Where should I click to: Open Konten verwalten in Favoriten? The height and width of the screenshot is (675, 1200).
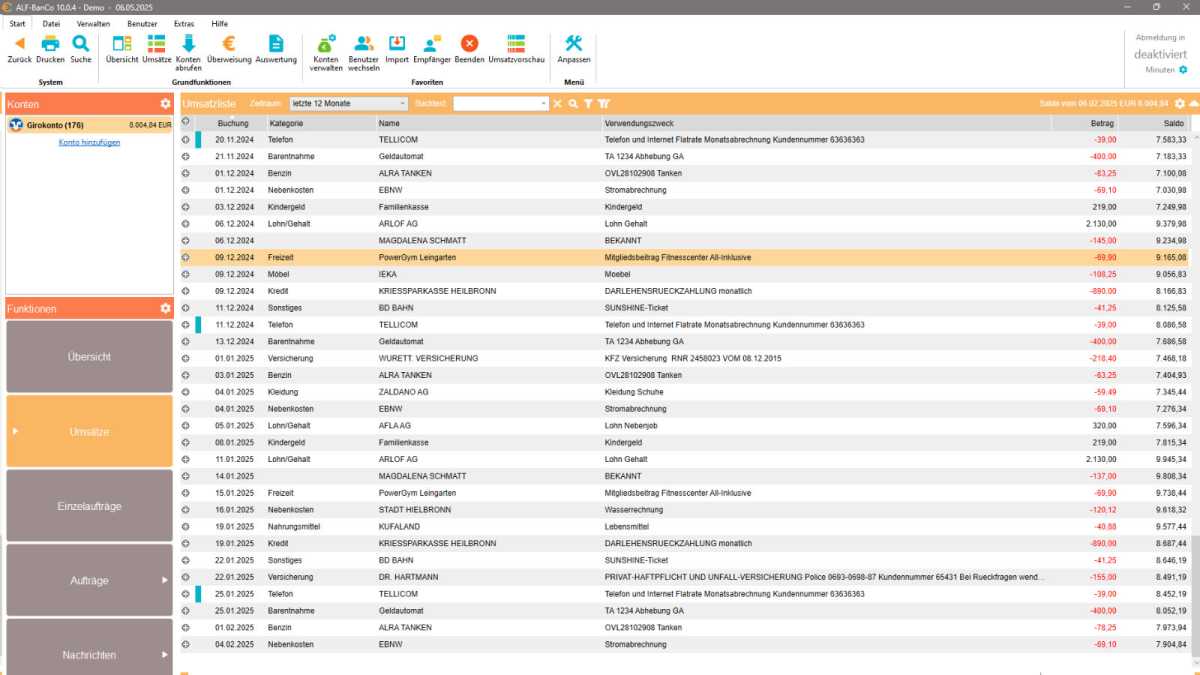coord(325,44)
